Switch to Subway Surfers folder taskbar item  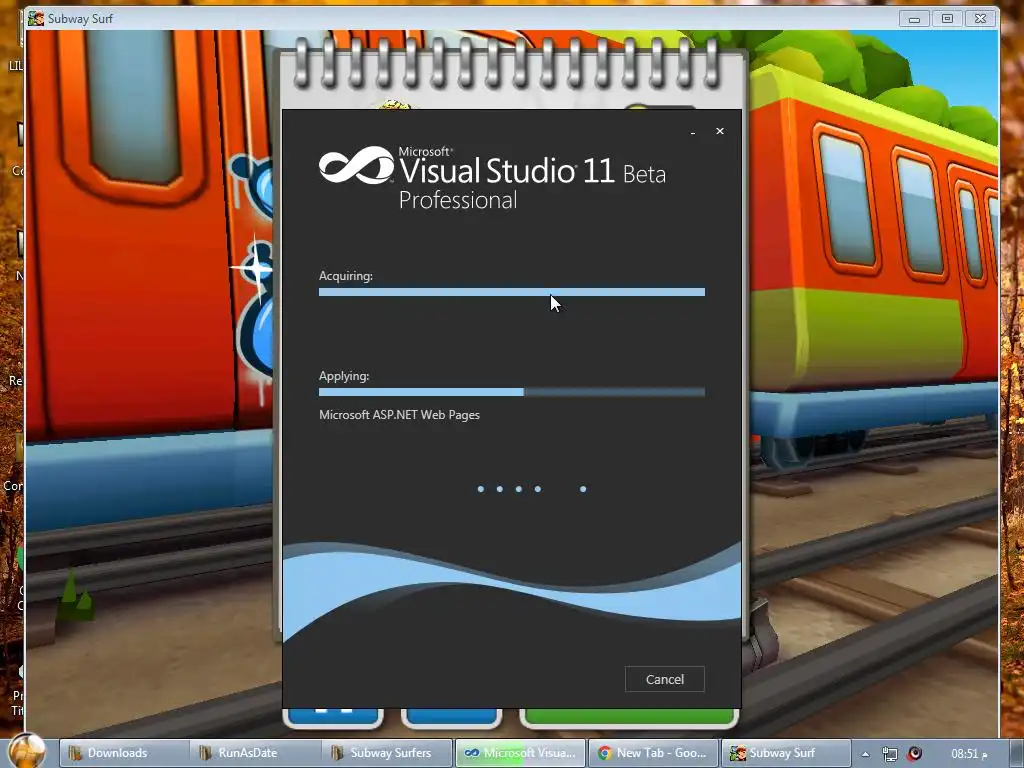pyautogui.click(x=387, y=753)
